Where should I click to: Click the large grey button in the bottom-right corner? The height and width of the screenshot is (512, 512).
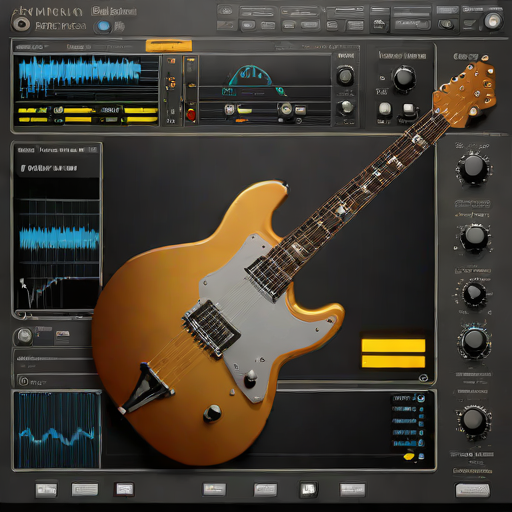(472, 490)
